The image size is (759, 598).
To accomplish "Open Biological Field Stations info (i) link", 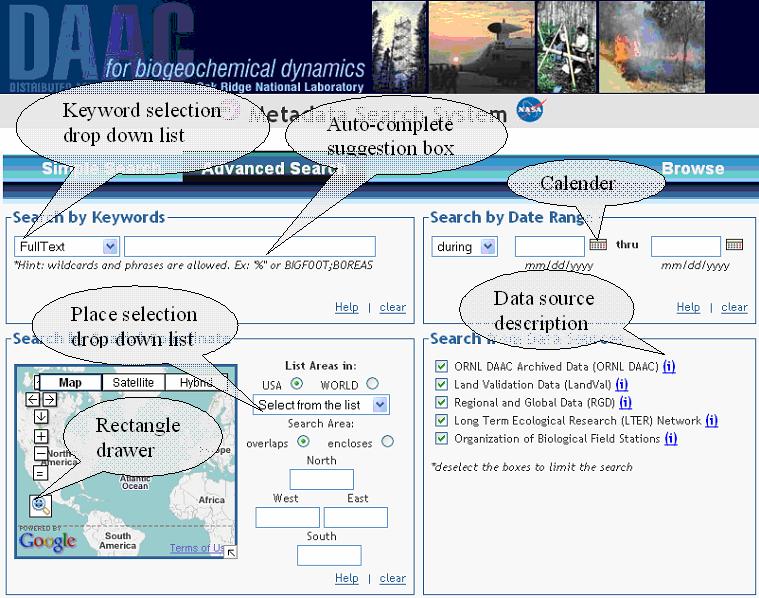I will 670,439.
